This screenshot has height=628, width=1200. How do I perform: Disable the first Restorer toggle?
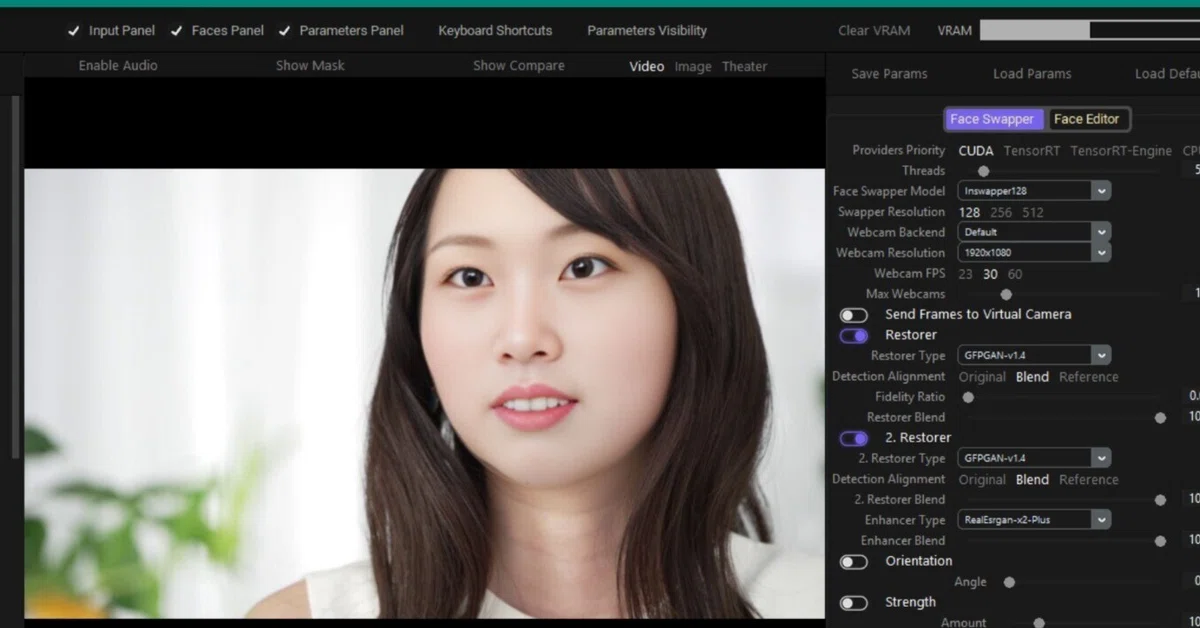click(854, 336)
